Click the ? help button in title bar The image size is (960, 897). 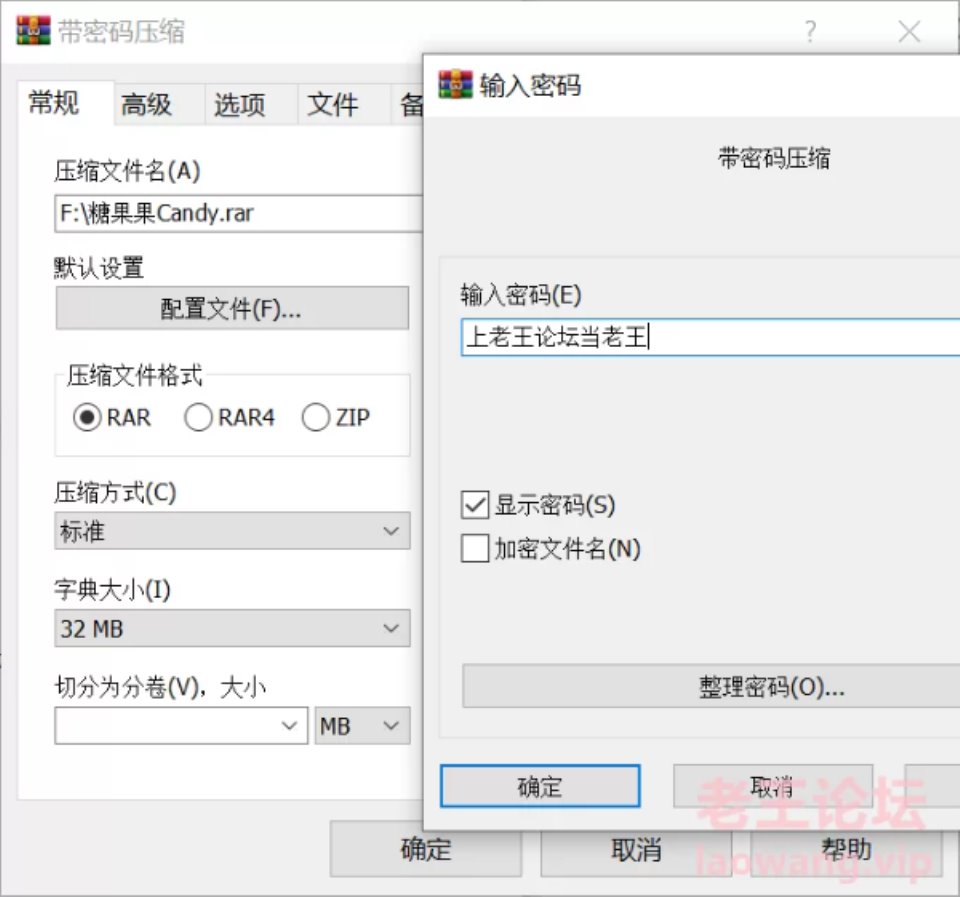point(810,31)
